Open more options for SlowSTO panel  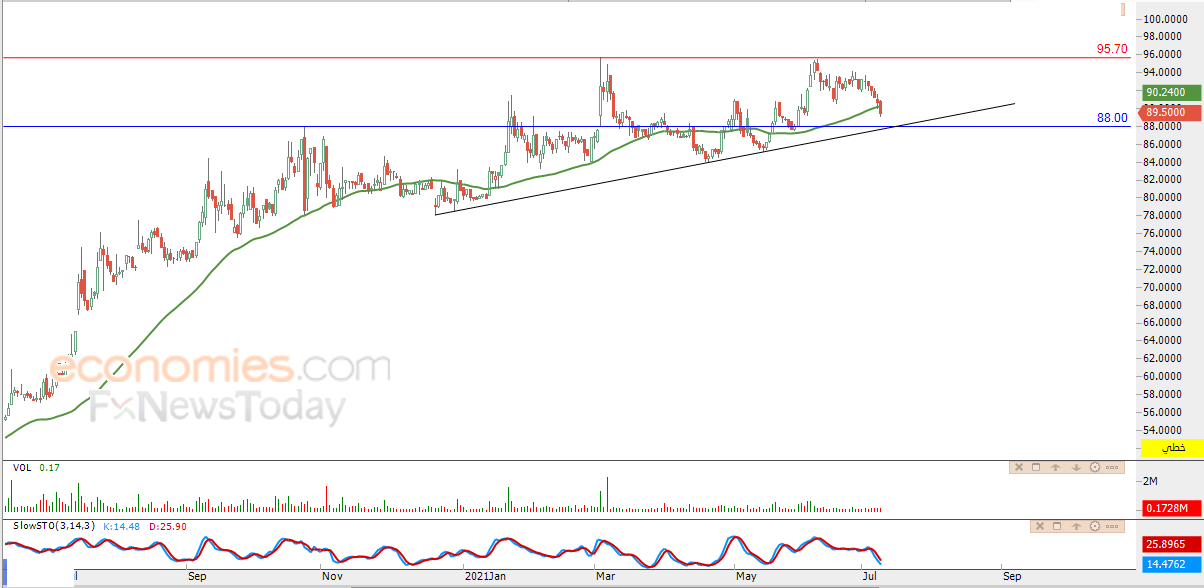(x=1113, y=526)
